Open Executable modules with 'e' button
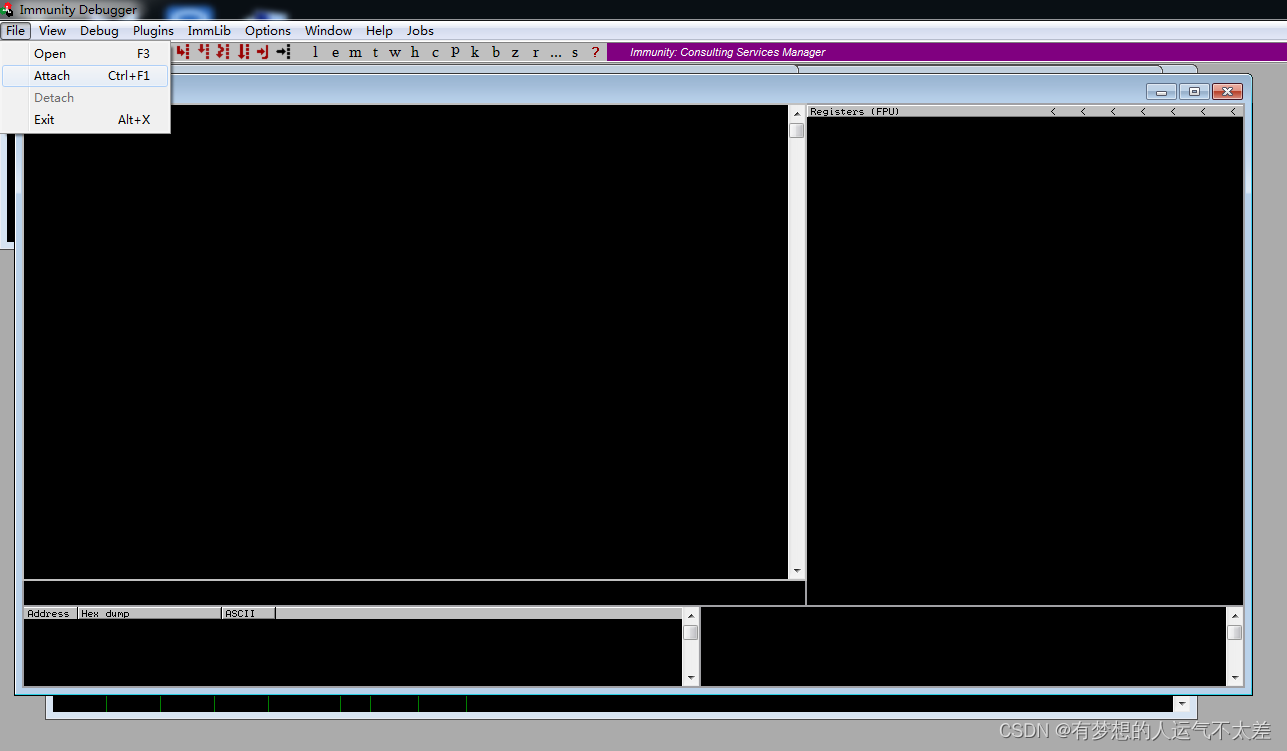This screenshot has width=1287, height=751. tap(335, 52)
